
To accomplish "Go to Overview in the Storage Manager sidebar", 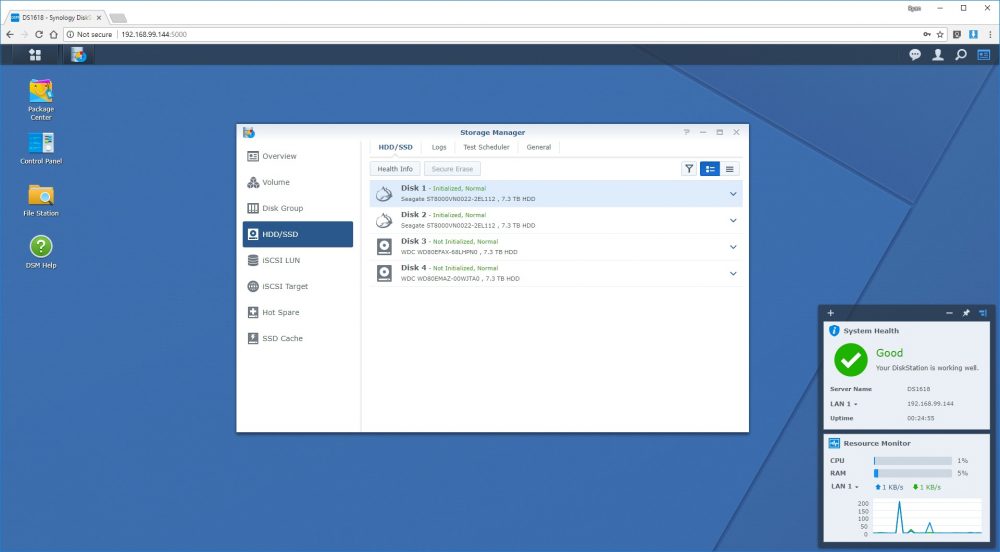I will 298,156.
